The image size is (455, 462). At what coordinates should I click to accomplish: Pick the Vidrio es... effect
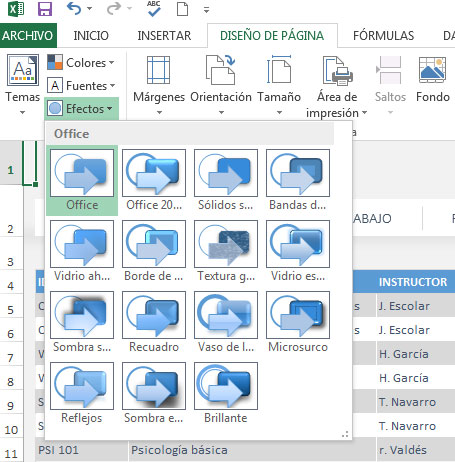[298, 251]
